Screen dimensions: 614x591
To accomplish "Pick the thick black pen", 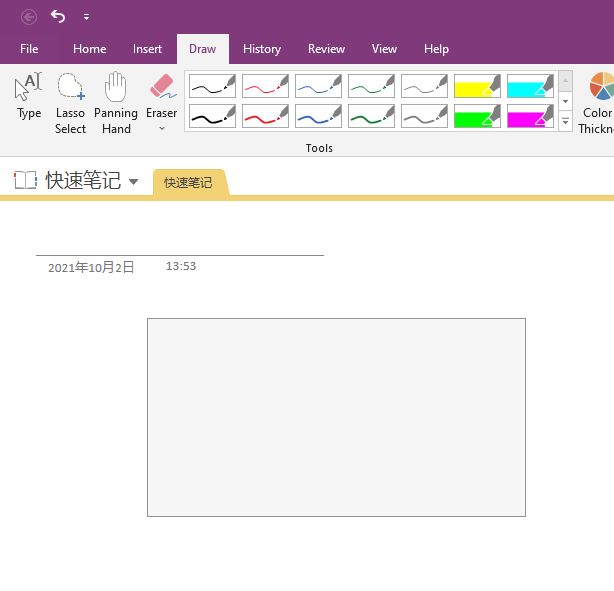I will coord(212,116).
